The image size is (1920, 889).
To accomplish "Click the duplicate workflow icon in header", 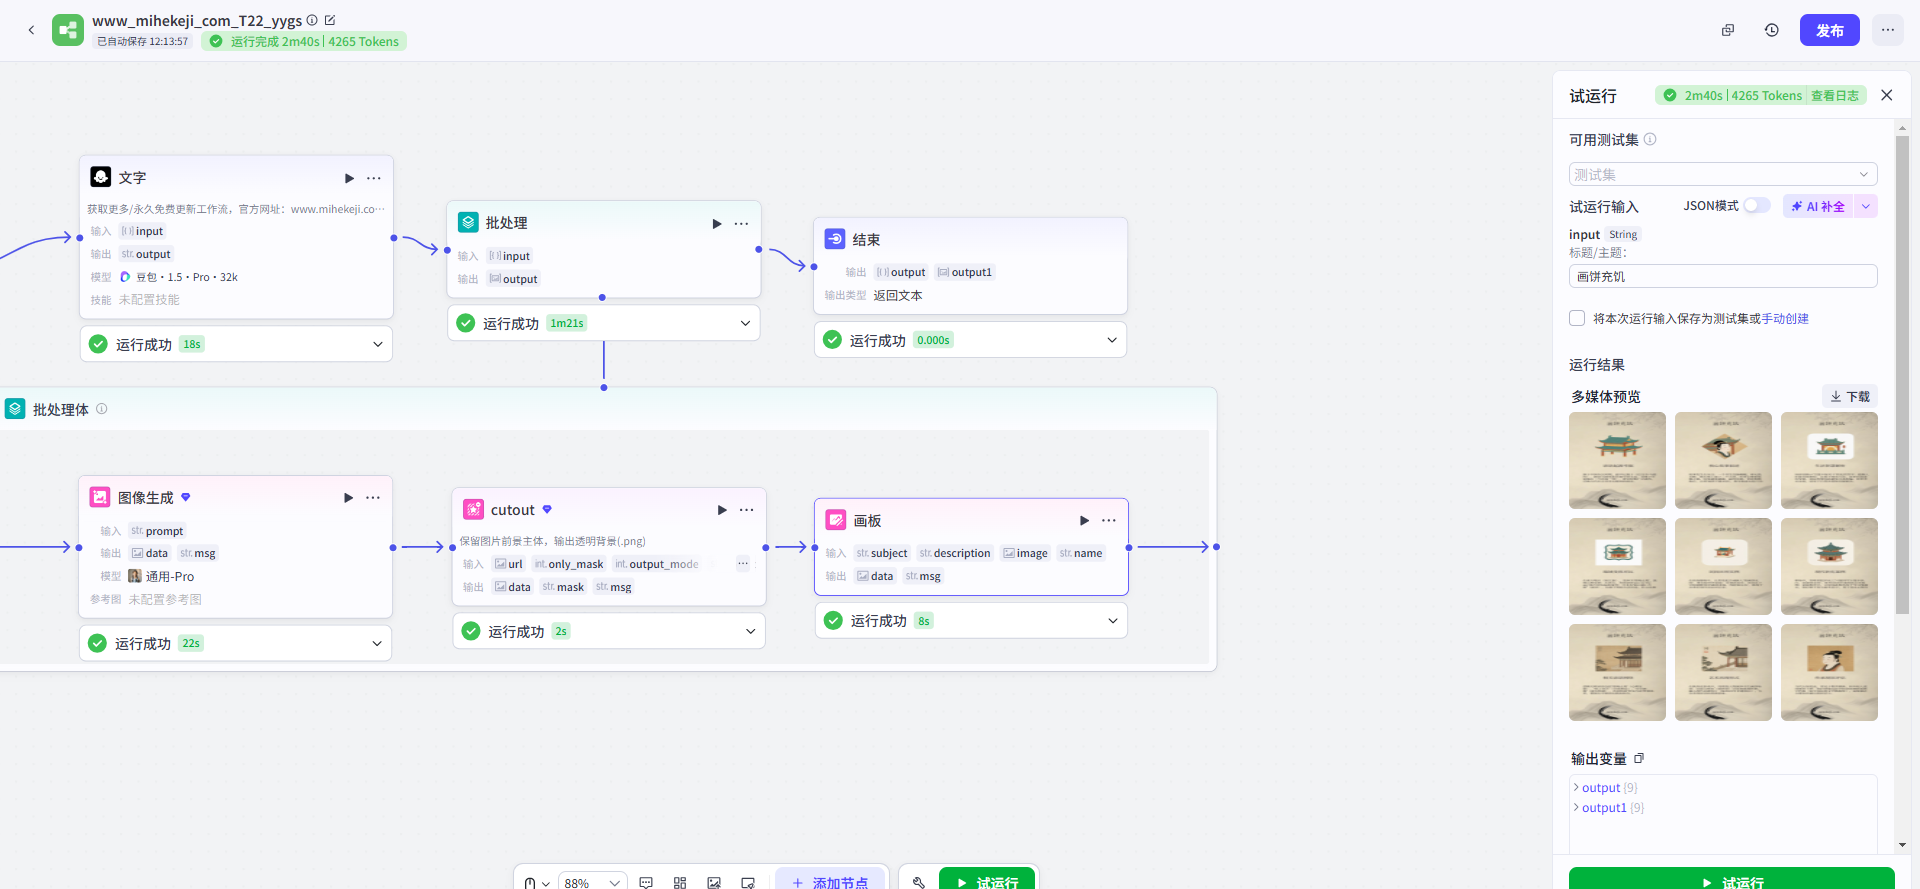I will 1727,30.
